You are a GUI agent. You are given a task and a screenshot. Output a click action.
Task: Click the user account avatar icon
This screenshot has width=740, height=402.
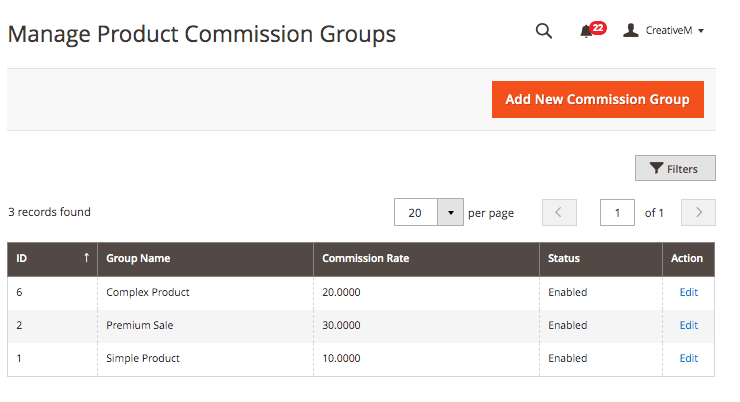[630, 31]
